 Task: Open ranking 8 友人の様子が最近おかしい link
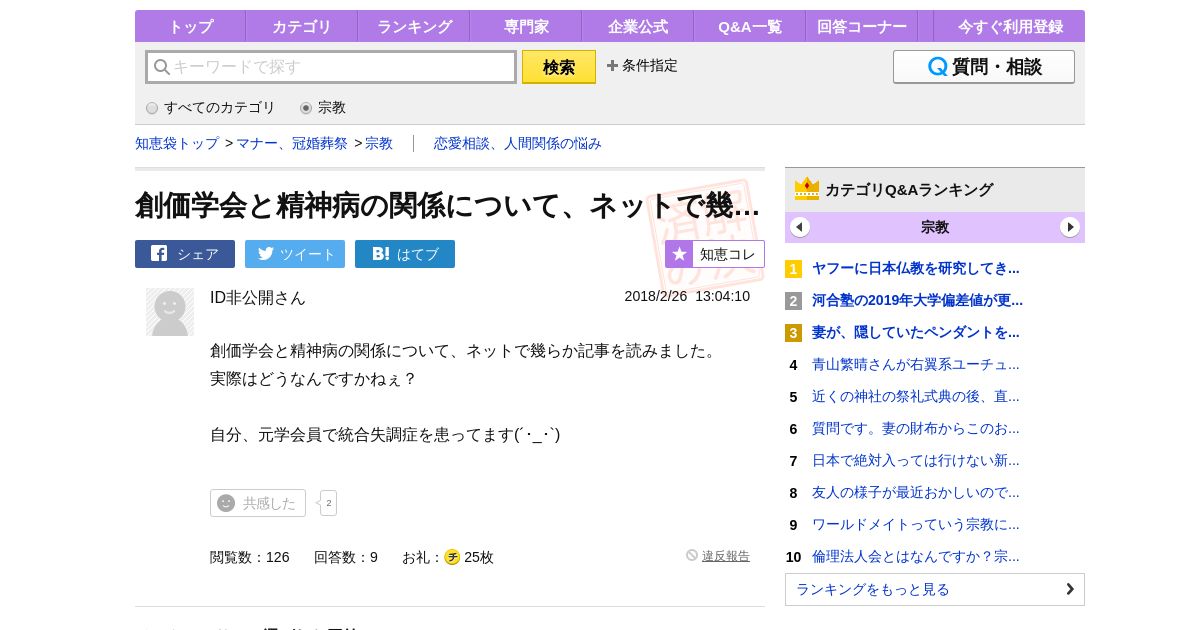tap(916, 492)
